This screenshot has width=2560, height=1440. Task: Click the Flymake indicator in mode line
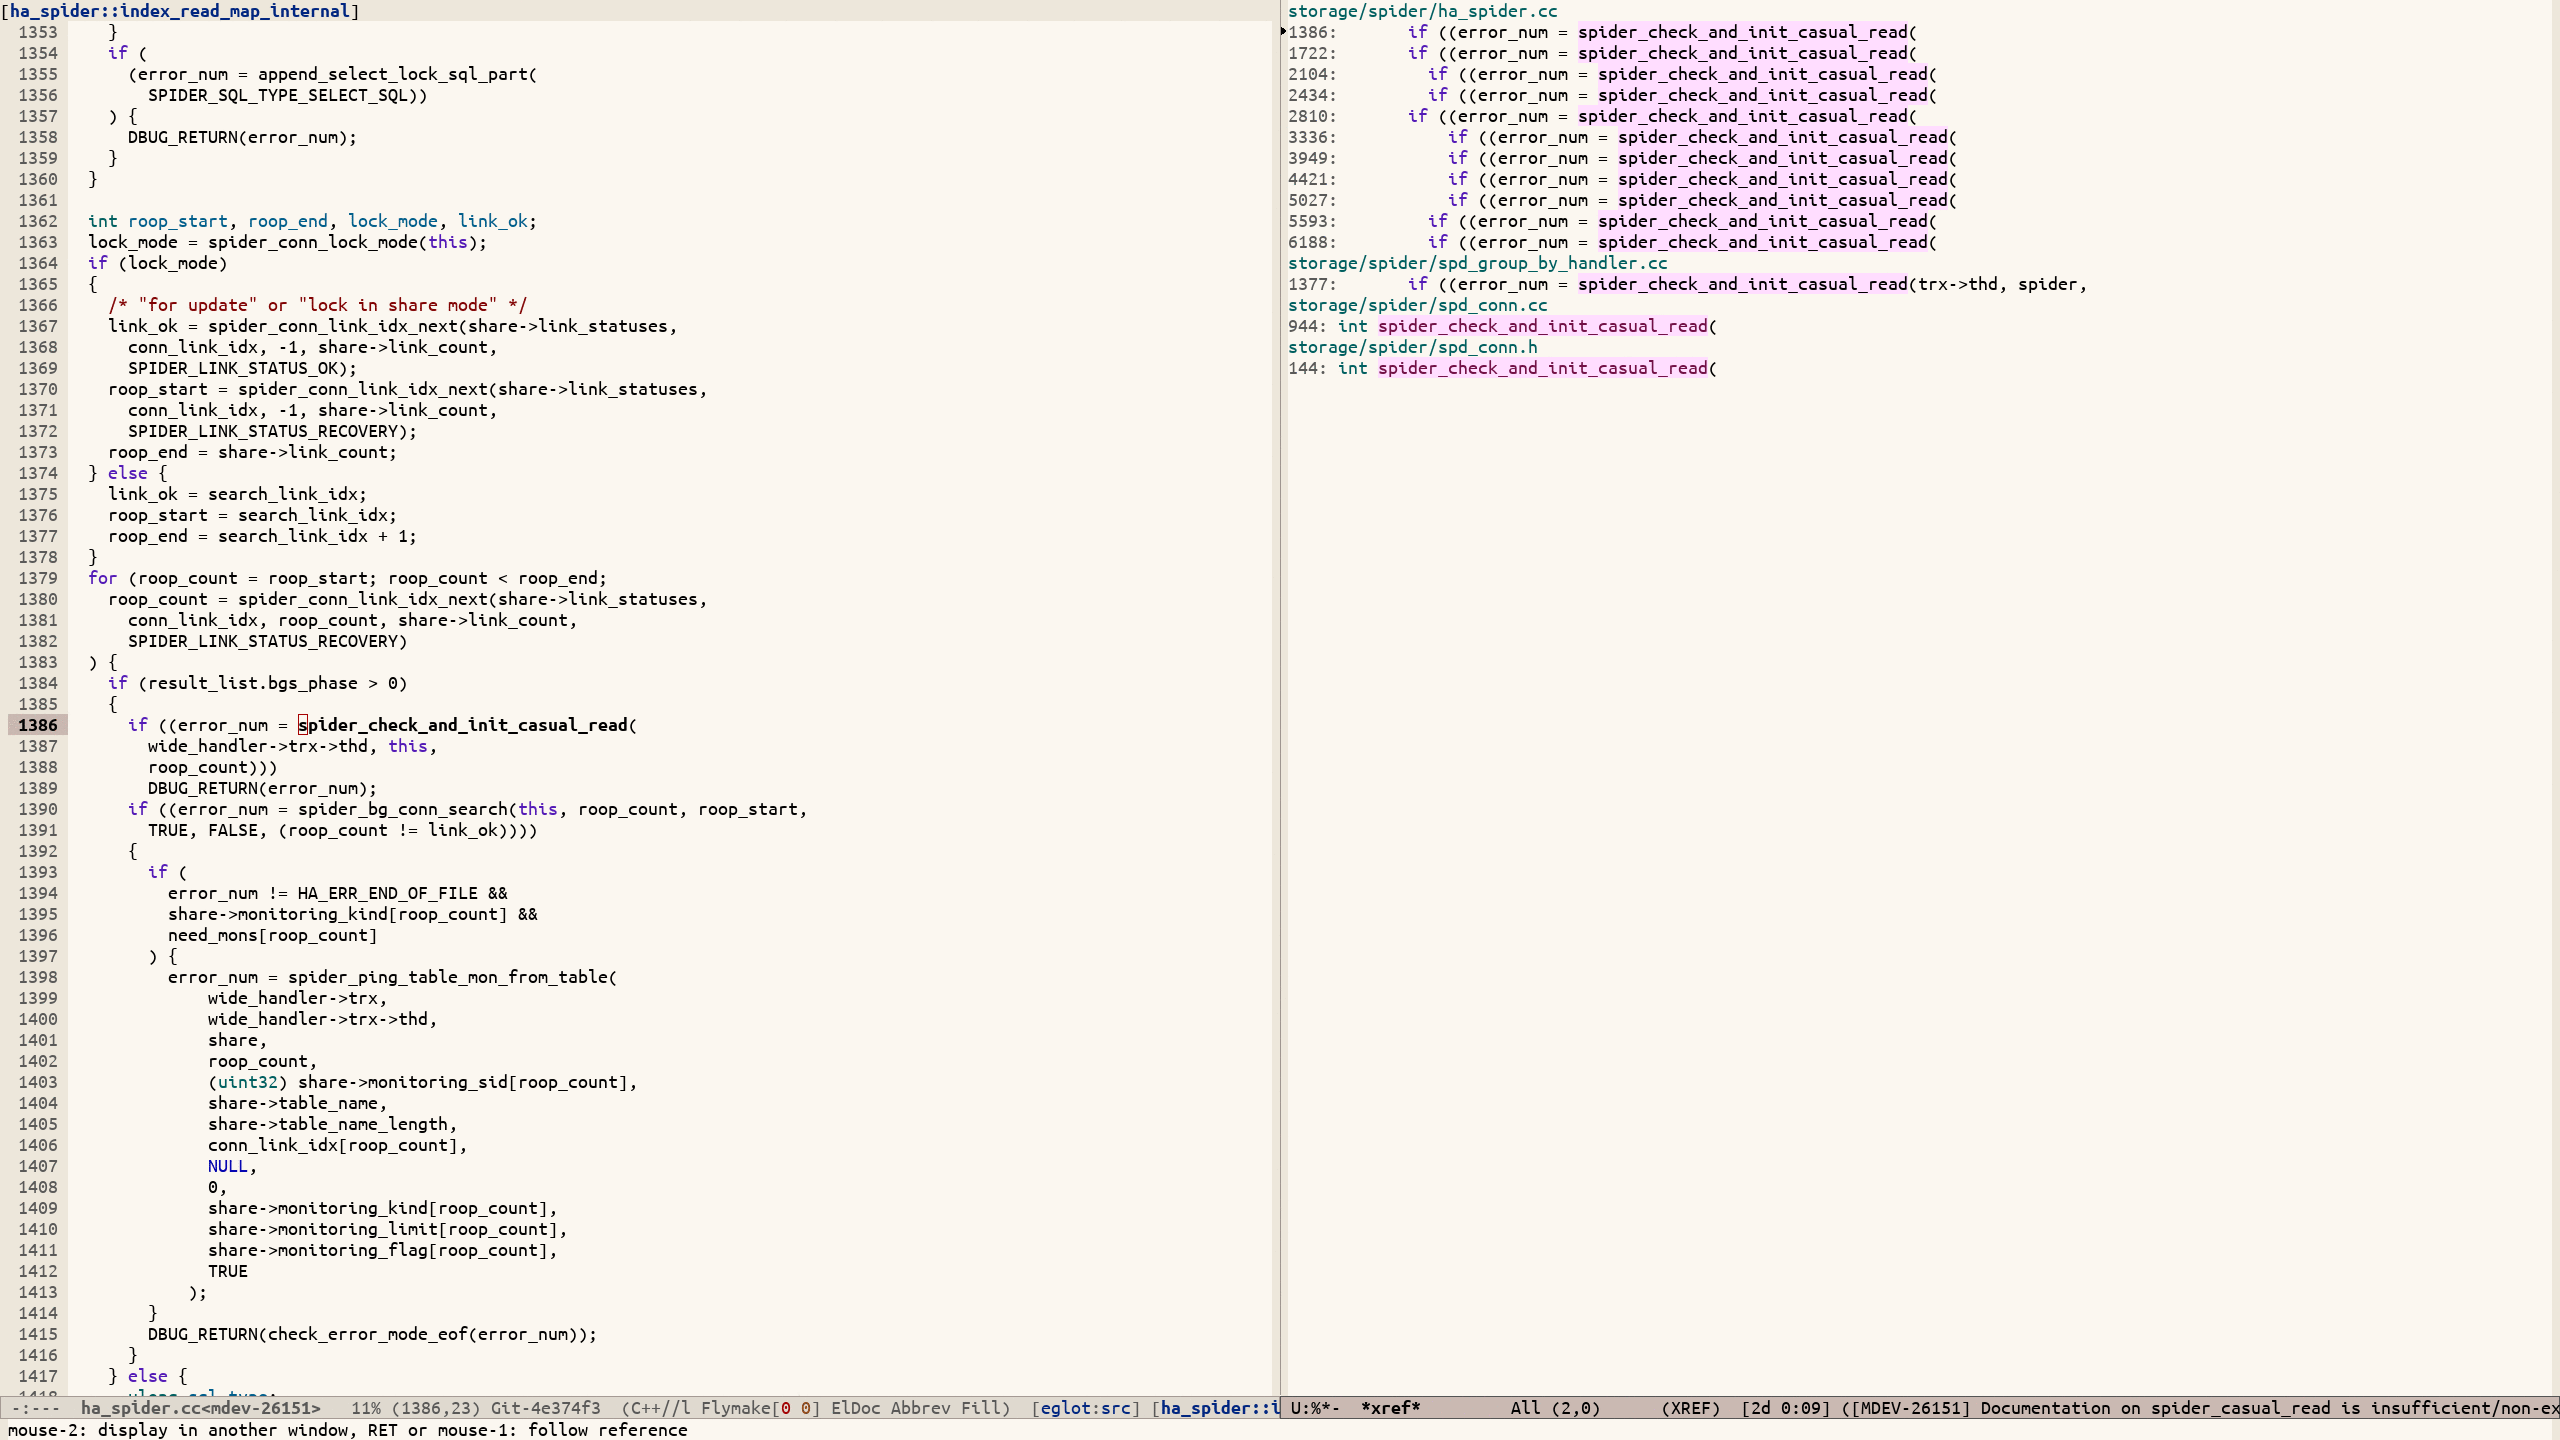pyautogui.click(x=738, y=1408)
